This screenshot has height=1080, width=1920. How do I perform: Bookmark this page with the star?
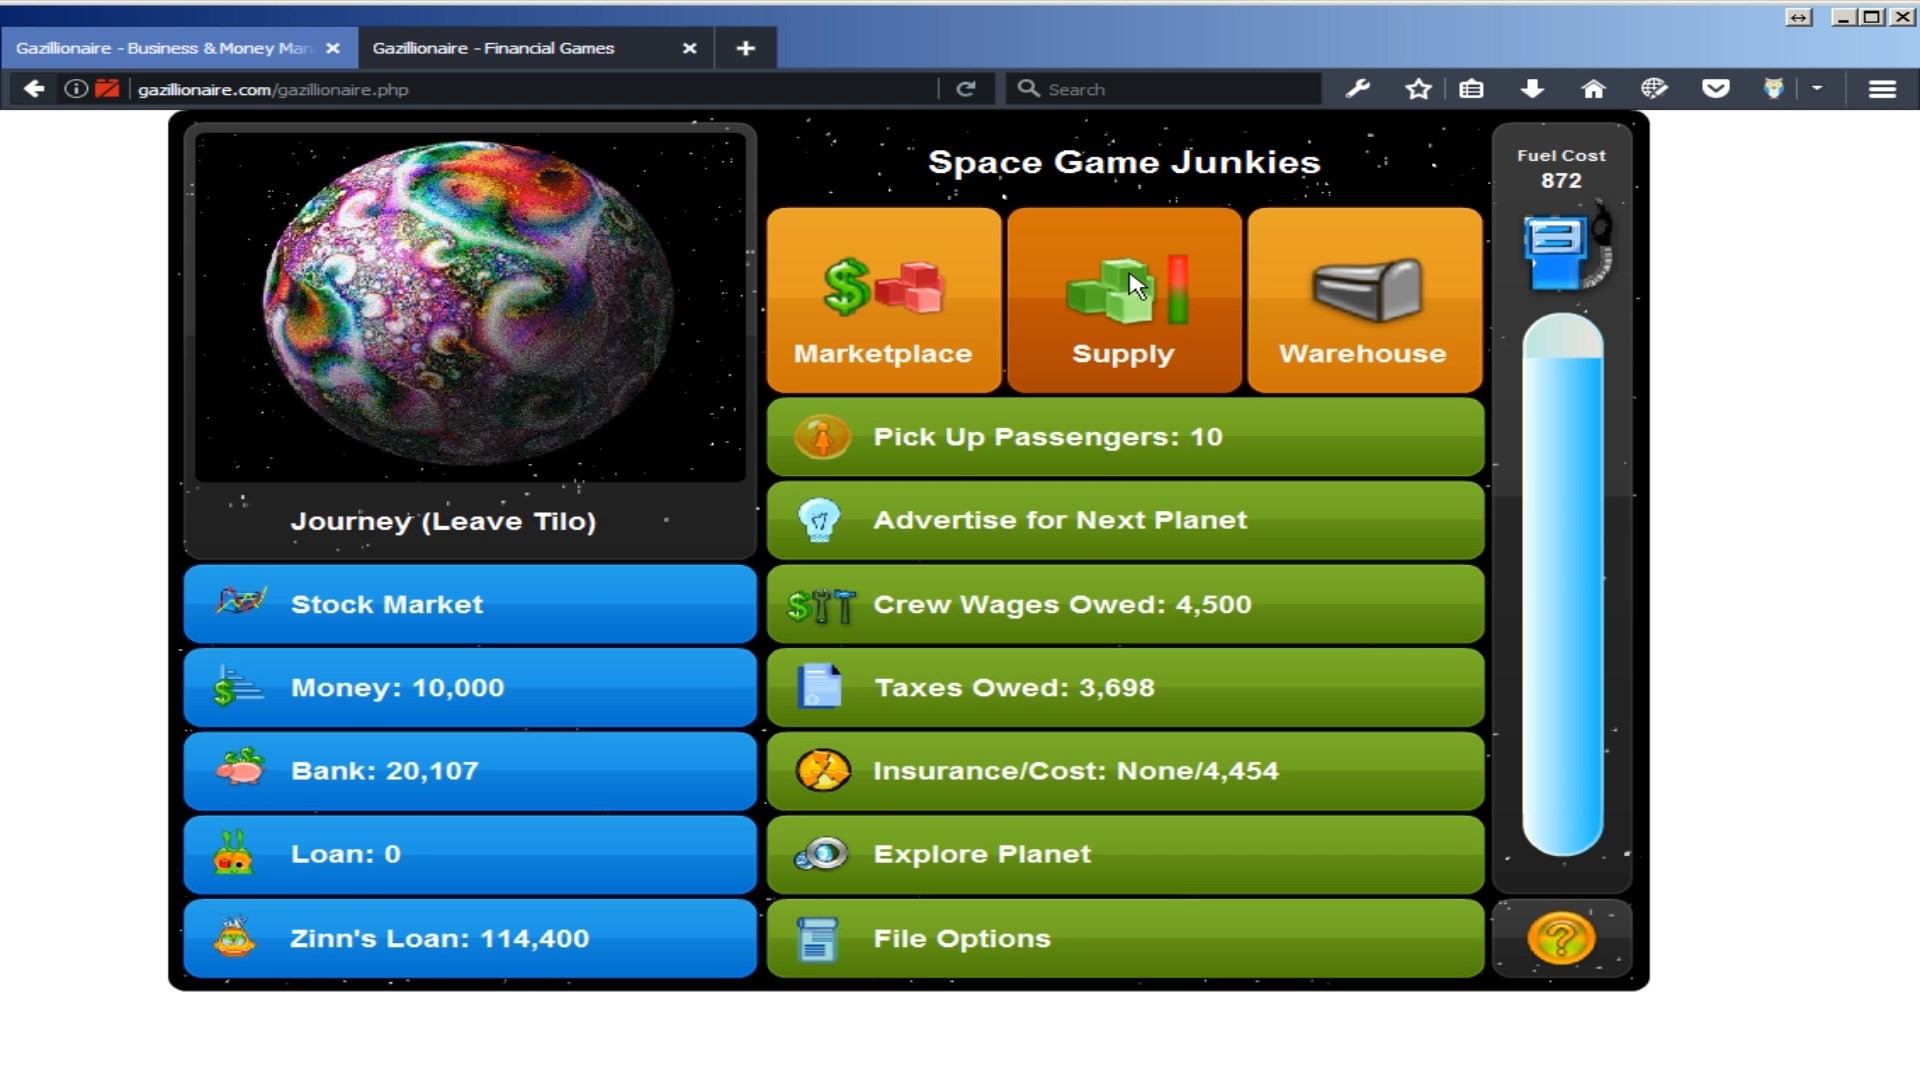[1418, 89]
